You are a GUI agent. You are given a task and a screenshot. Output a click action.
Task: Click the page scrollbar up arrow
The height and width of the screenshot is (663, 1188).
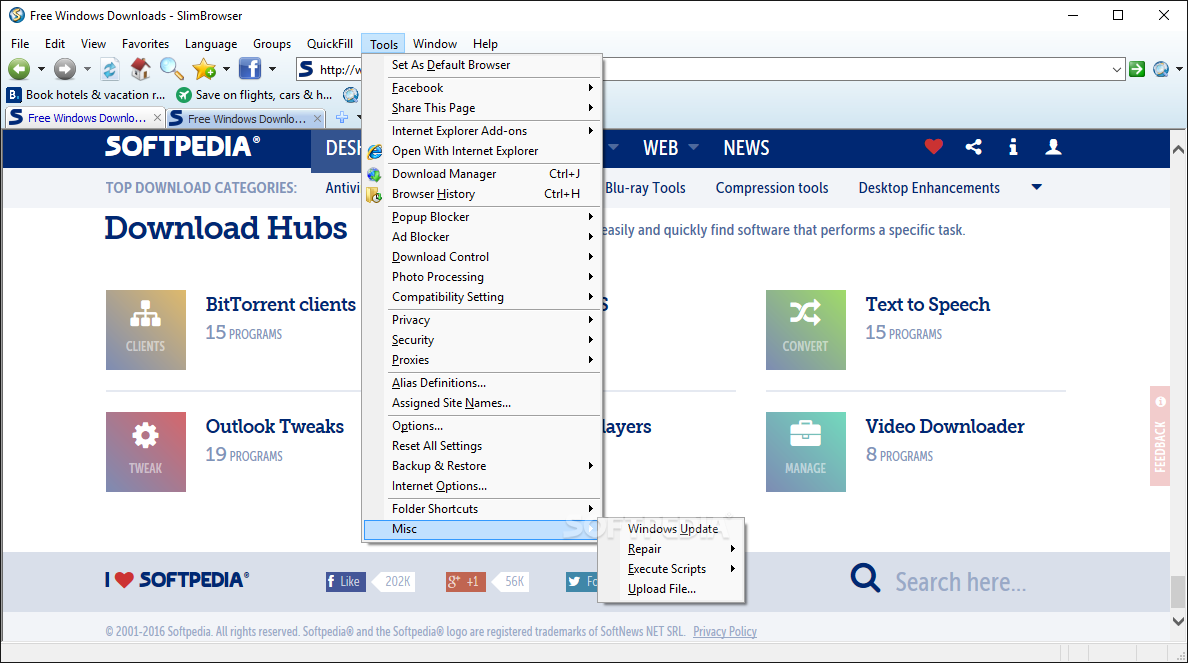click(1178, 150)
